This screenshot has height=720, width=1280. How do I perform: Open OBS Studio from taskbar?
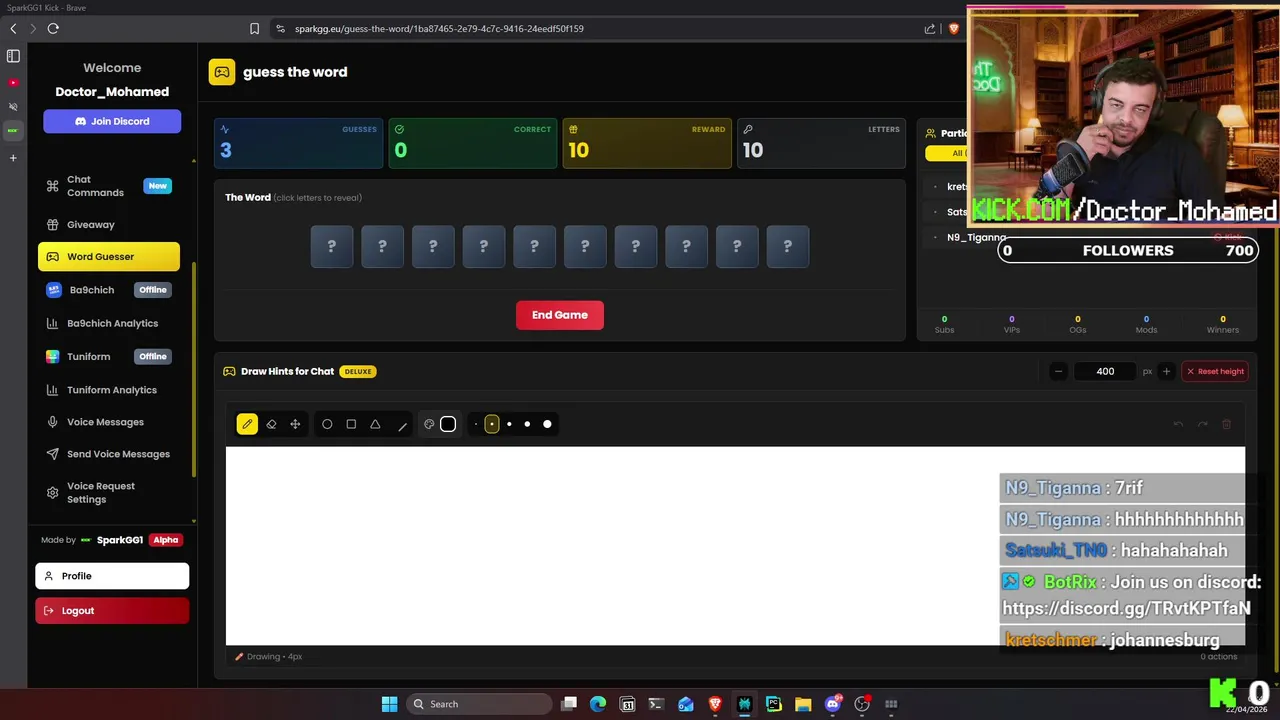pos(862,704)
